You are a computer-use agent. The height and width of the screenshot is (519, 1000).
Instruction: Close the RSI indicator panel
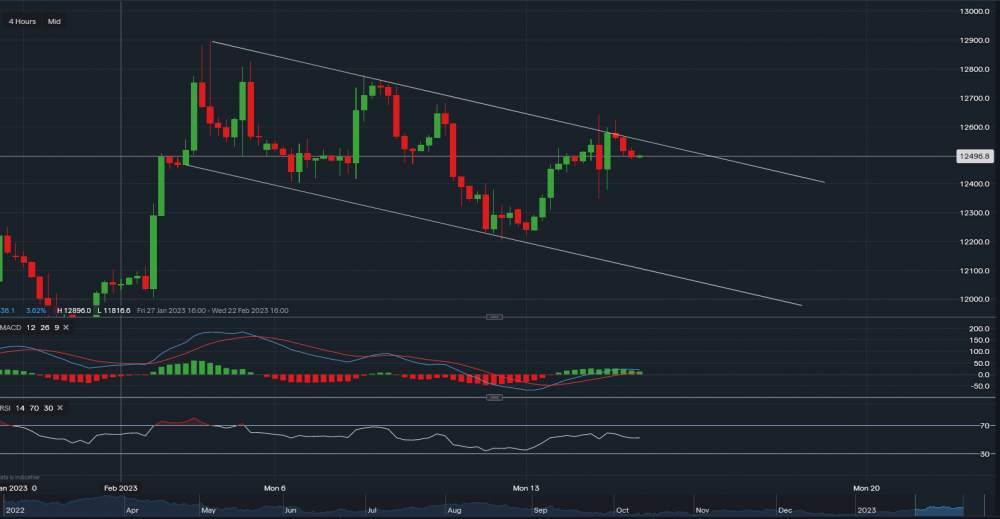click(61, 408)
